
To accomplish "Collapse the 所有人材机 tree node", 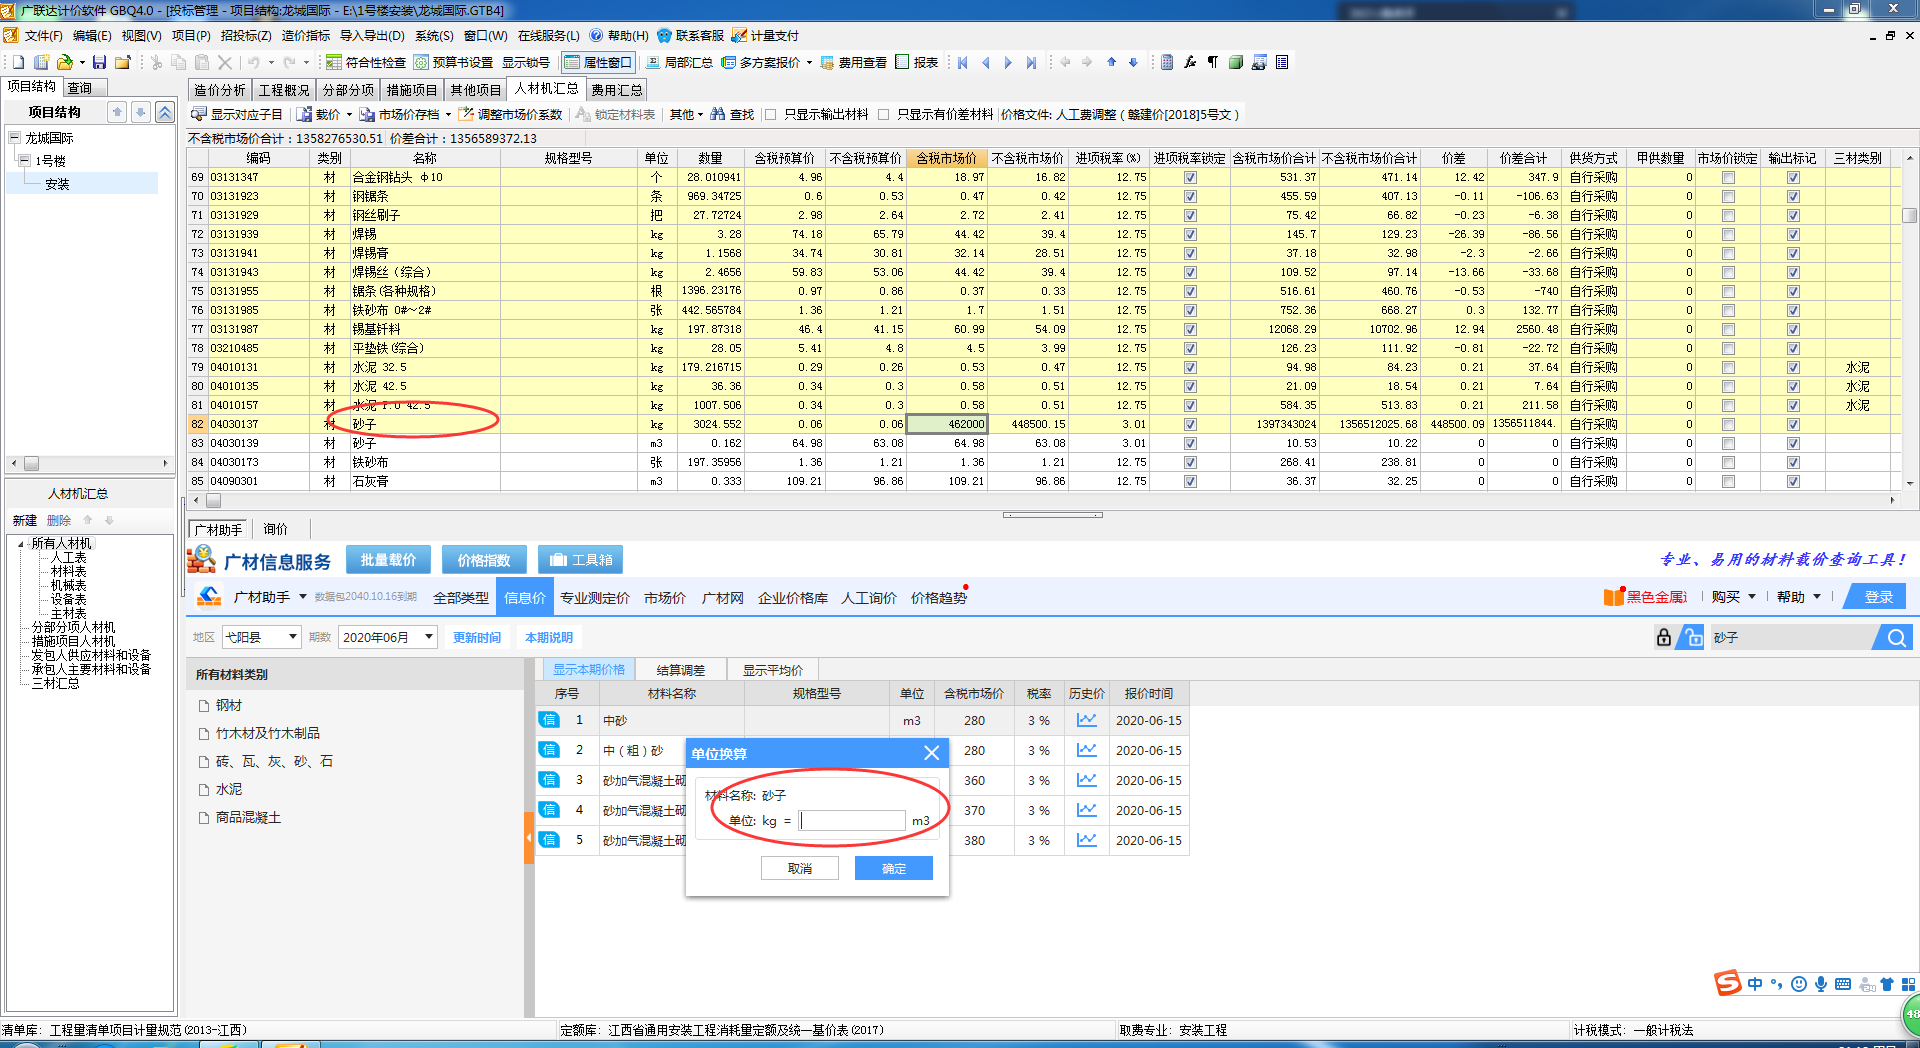I will (21, 543).
